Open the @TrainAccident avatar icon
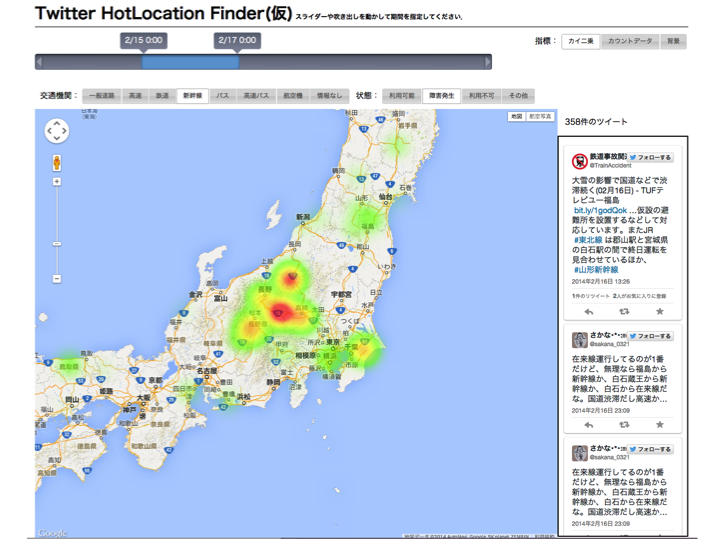This screenshot has width=720, height=540. [580, 161]
